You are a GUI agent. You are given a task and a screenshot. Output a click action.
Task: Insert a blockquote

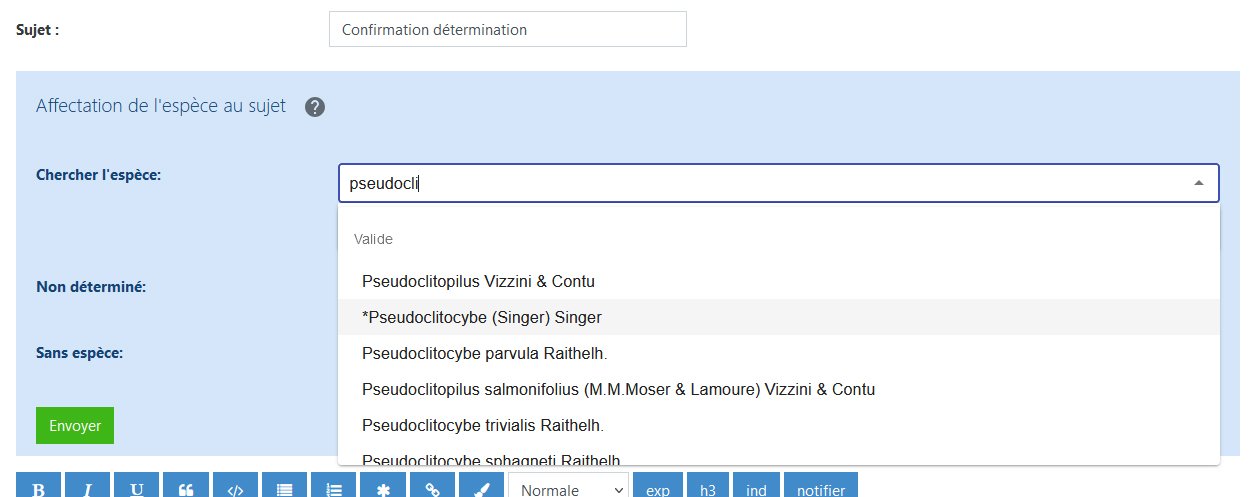pyautogui.click(x=186, y=488)
